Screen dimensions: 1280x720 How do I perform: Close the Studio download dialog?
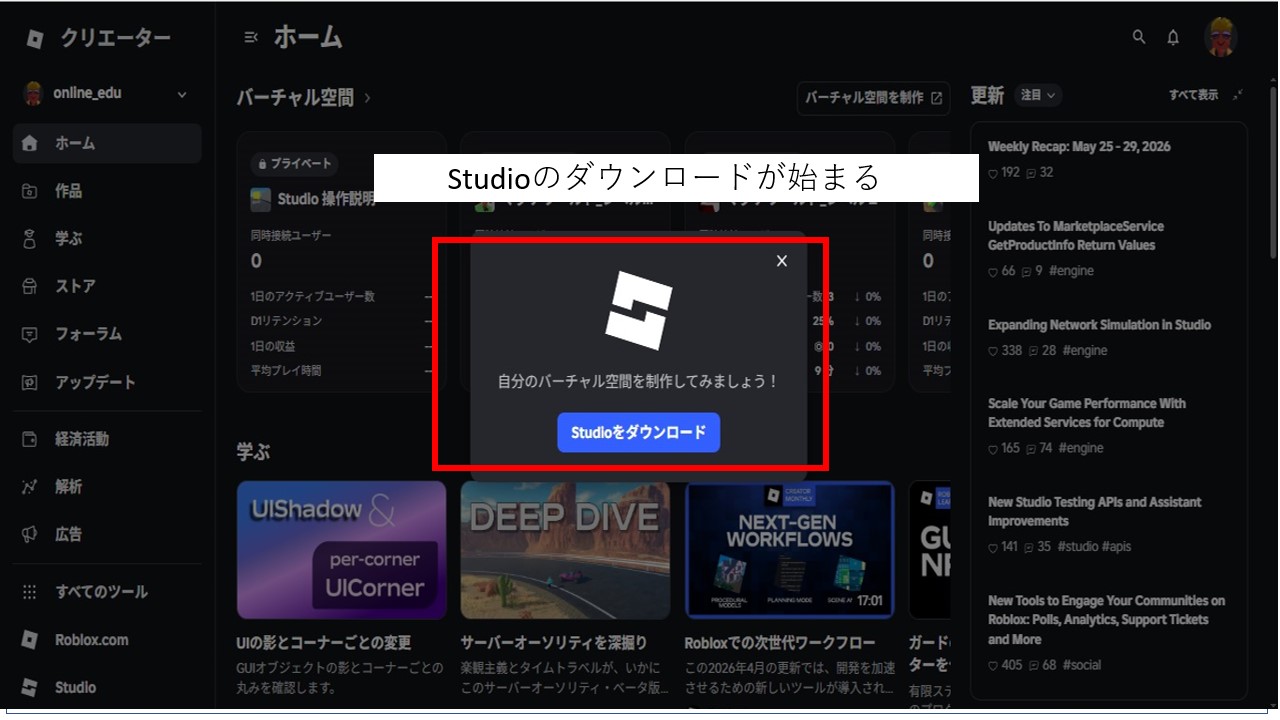click(782, 261)
